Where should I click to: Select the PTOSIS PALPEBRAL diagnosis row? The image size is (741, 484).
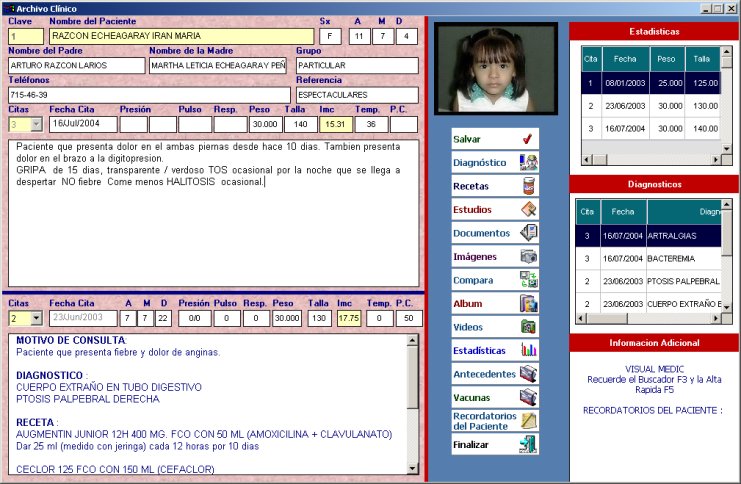pyautogui.click(x=648, y=281)
